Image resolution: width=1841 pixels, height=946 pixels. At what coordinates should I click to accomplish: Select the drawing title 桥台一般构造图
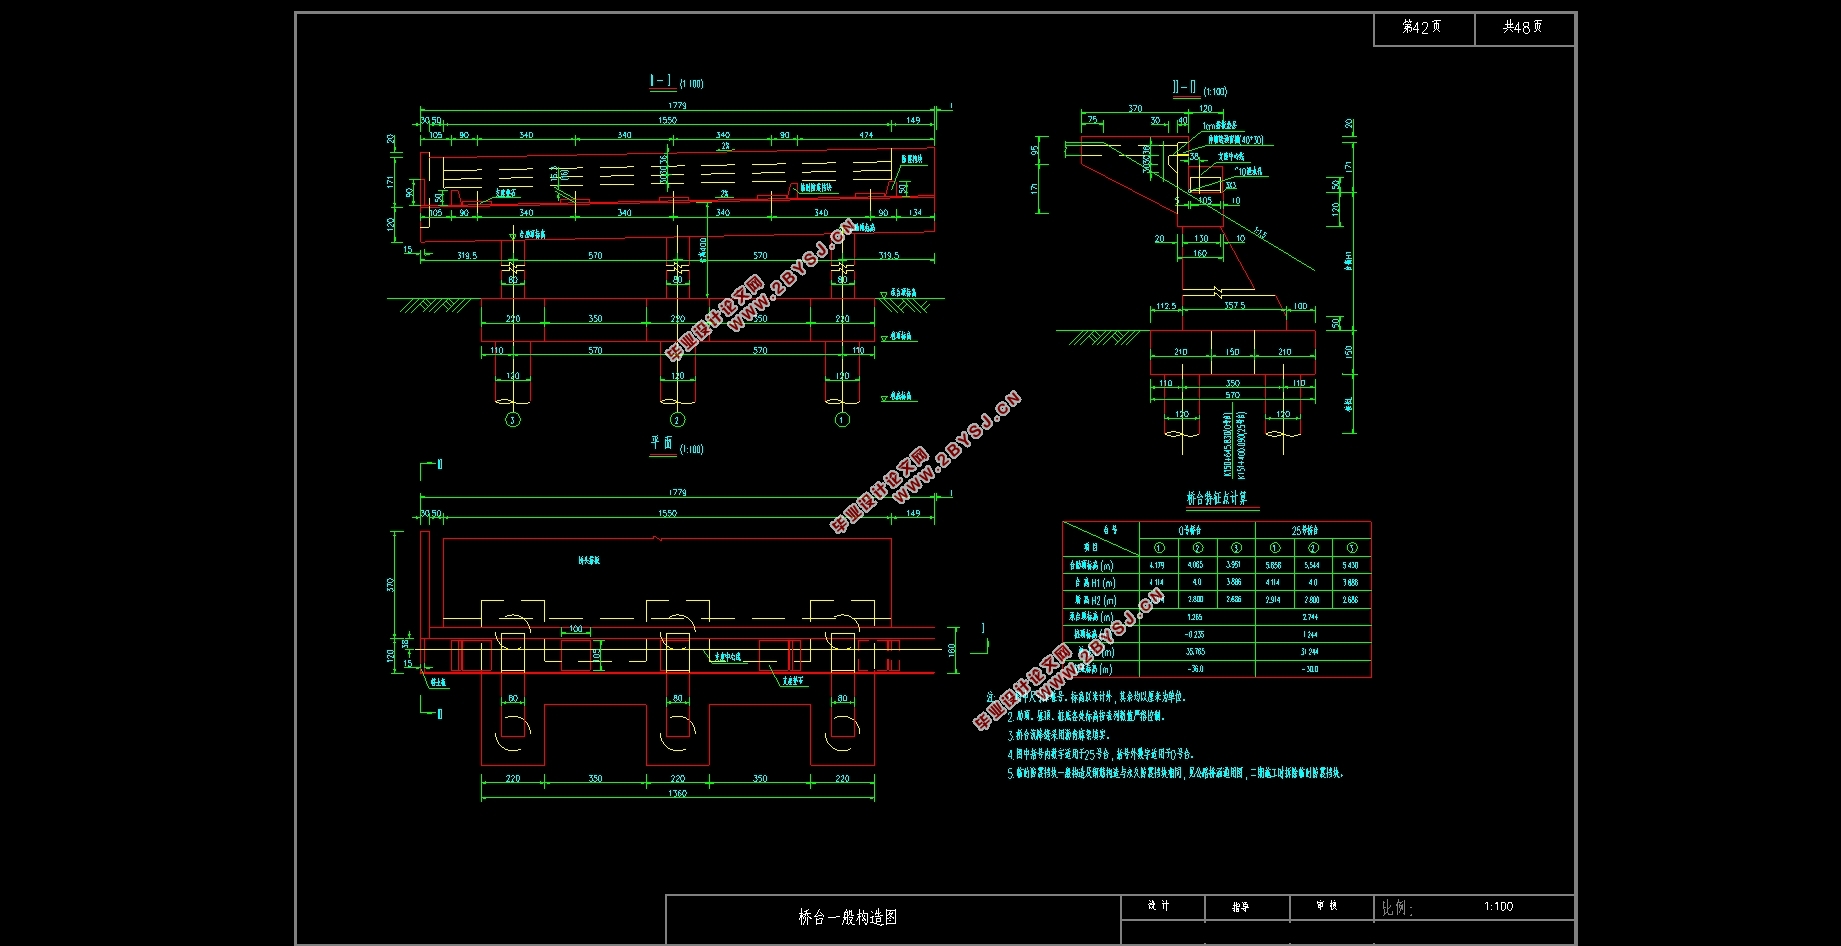point(847,917)
